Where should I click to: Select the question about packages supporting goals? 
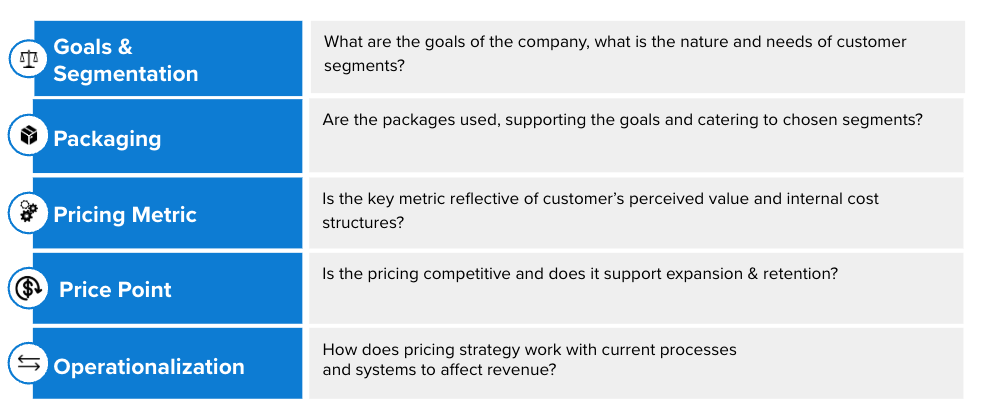[x=622, y=119]
